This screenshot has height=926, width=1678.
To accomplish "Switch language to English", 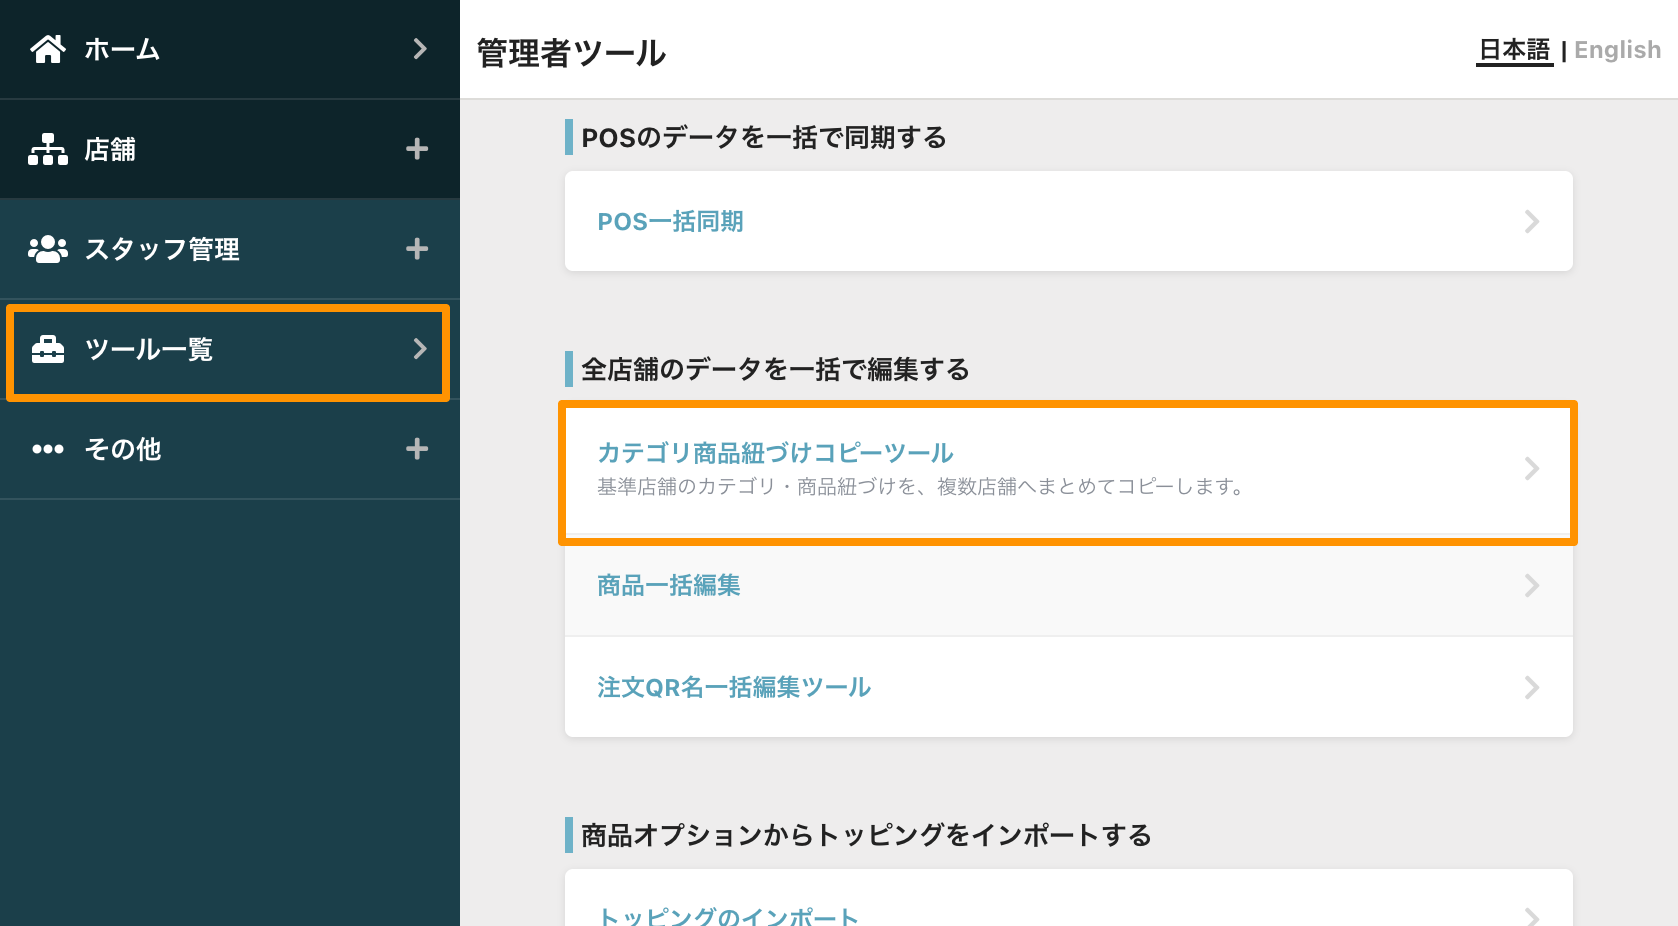I will [1617, 50].
